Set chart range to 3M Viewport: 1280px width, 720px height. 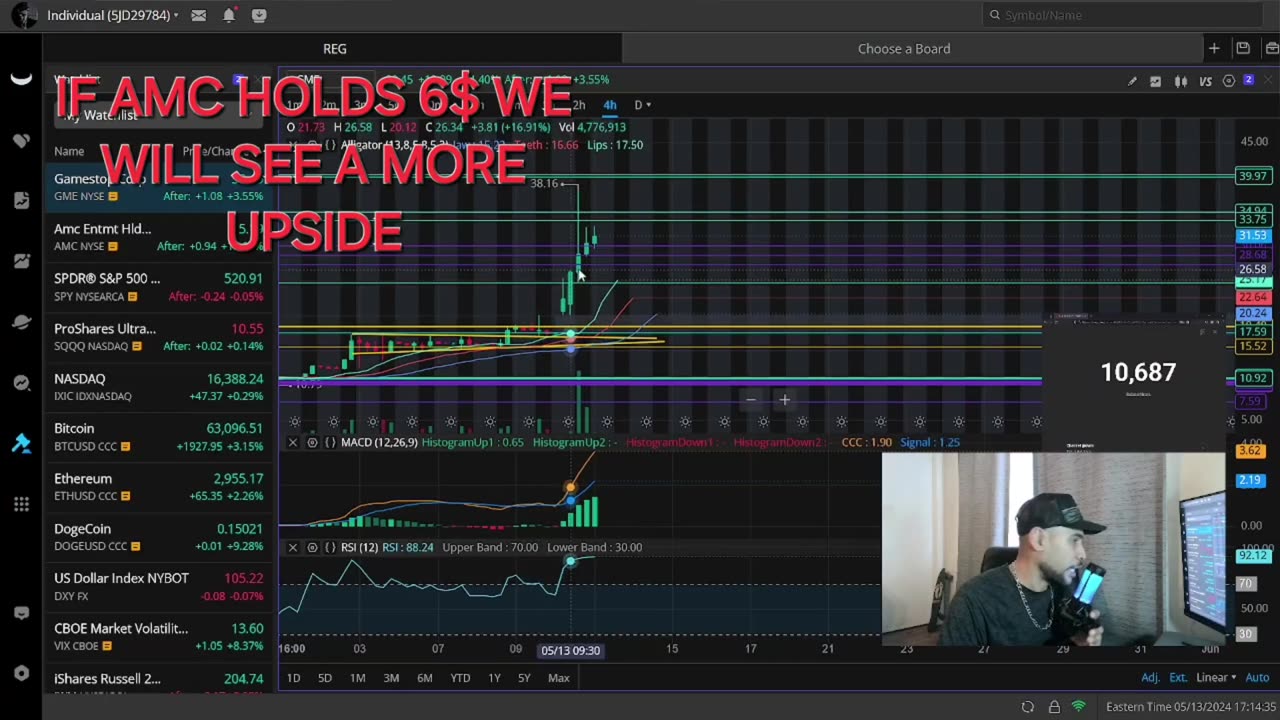tap(391, 678)
